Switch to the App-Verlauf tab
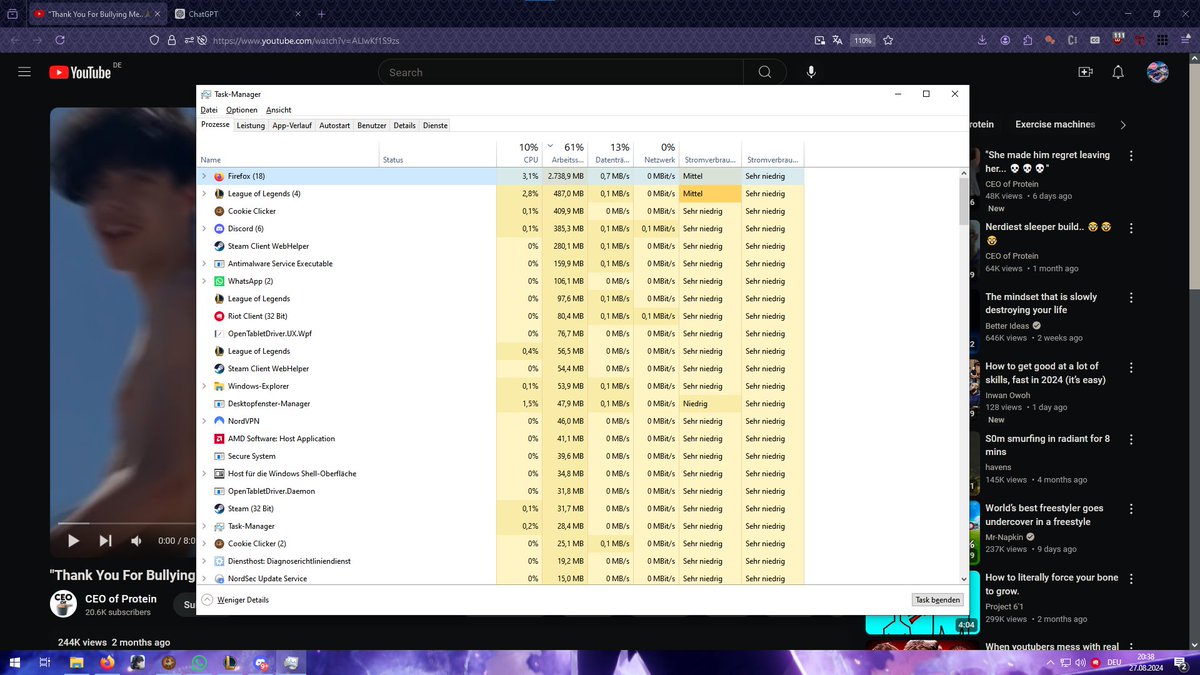 point(292,125)
